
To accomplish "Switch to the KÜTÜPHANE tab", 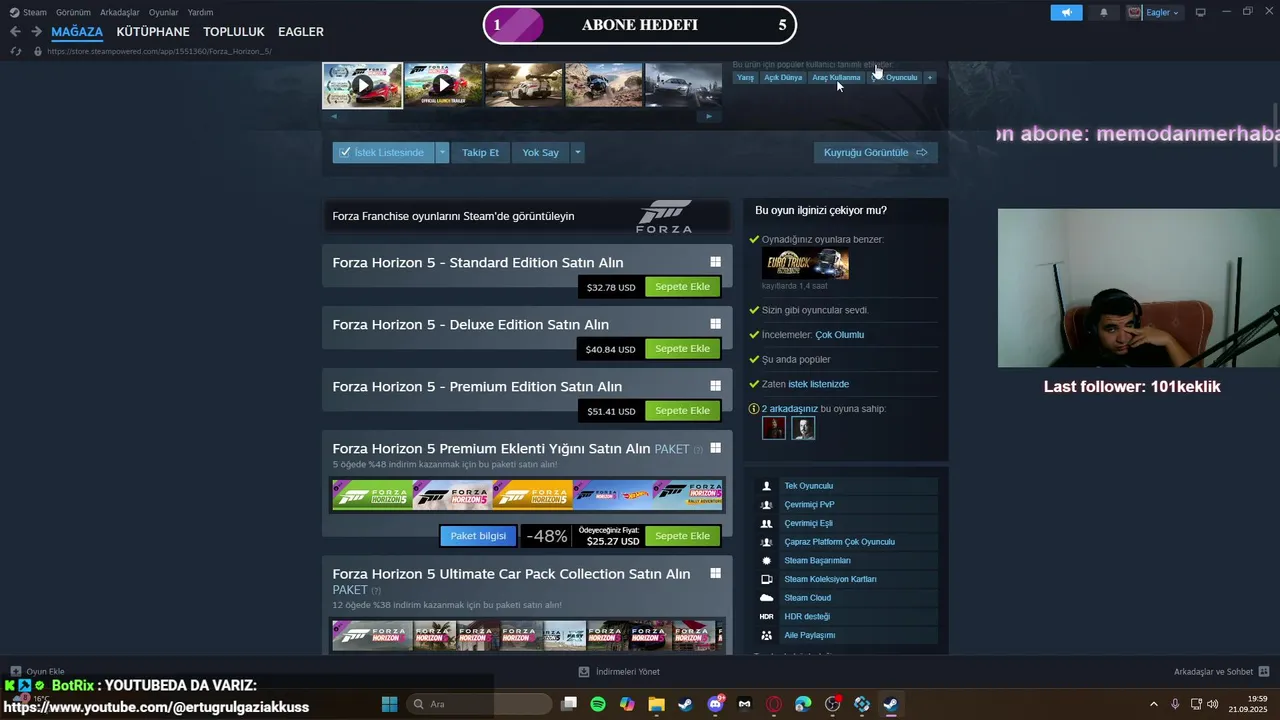I will click(x=153, y=32).
